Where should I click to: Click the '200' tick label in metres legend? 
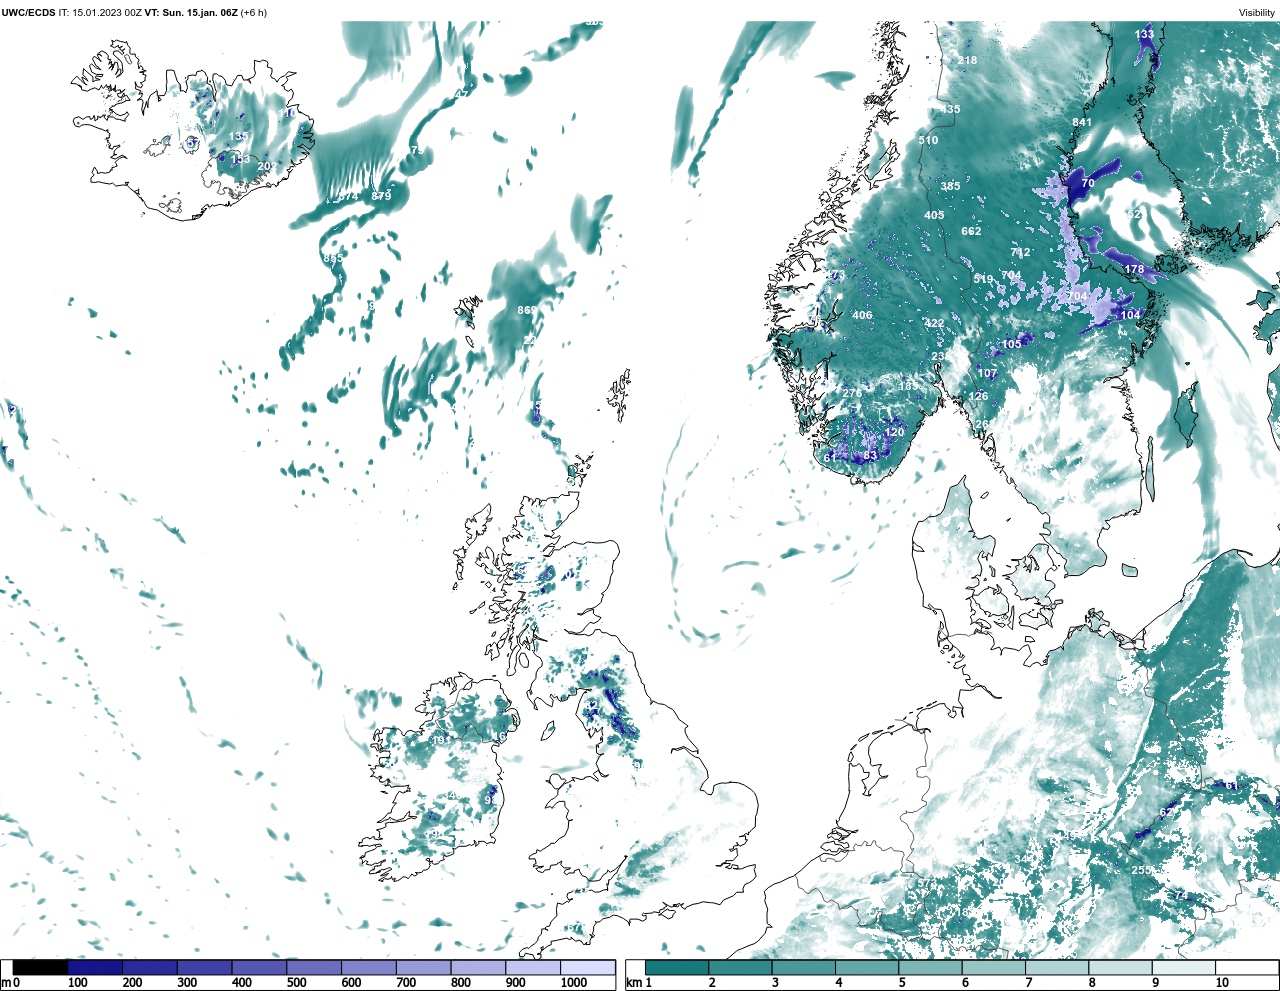pyautogui.click(x=132, y=983)
